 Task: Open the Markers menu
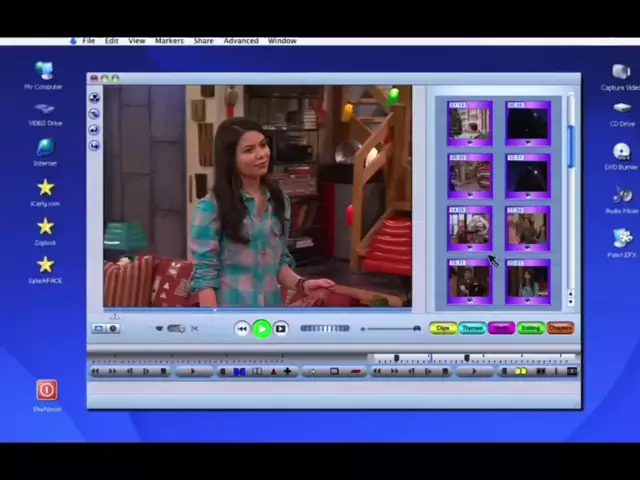(x=169, y=41)
